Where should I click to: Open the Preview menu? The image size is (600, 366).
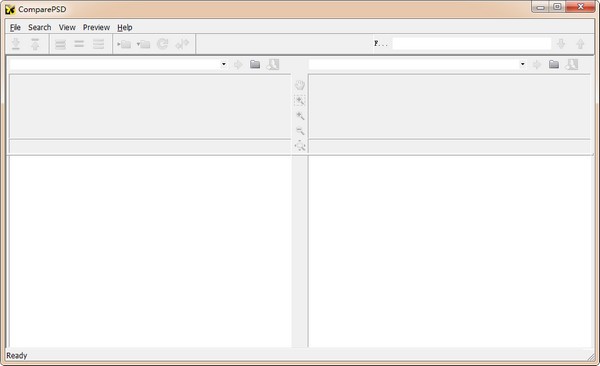(x=96, y=27)
